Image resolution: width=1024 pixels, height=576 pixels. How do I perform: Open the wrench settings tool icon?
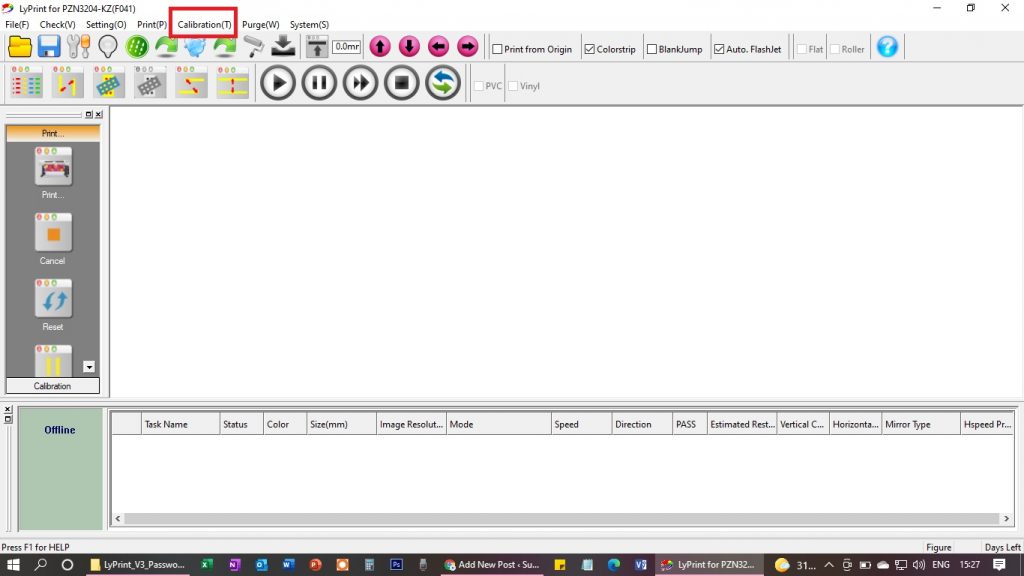78,47
